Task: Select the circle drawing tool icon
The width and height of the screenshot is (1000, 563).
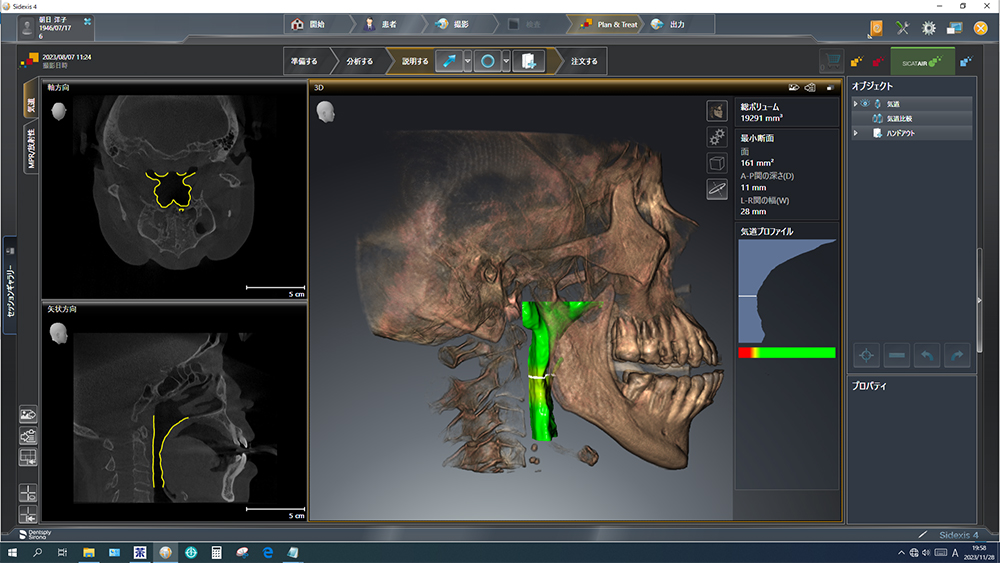Action: [488, 61]
